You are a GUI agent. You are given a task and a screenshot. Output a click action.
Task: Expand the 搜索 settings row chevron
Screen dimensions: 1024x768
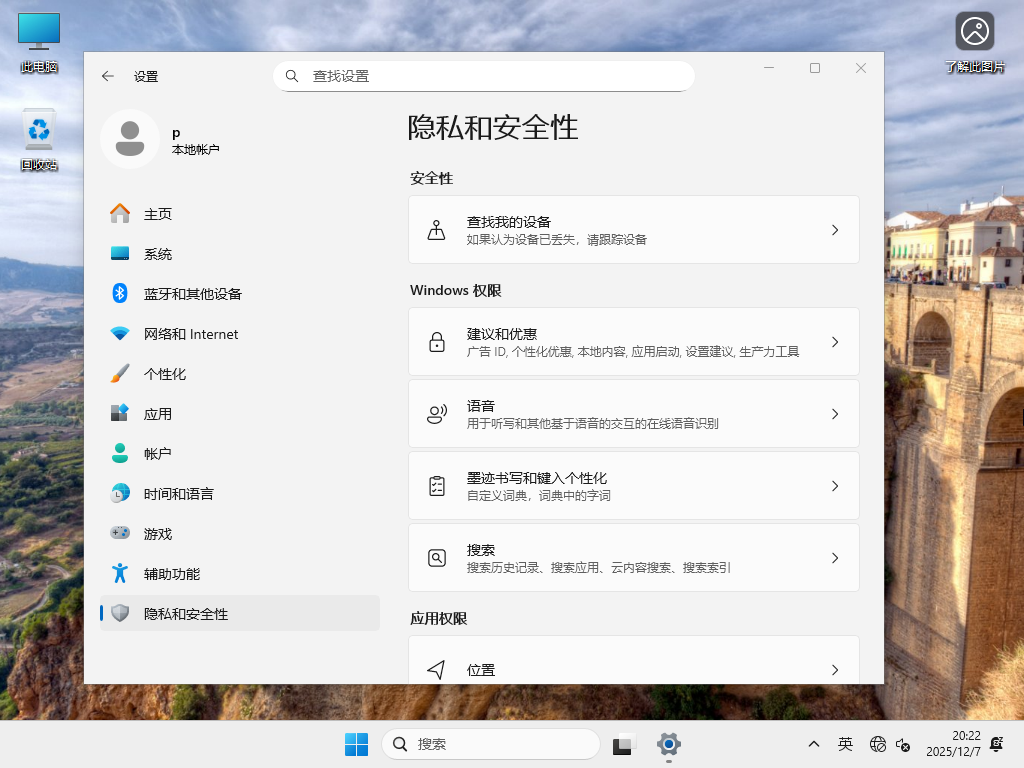835,558
